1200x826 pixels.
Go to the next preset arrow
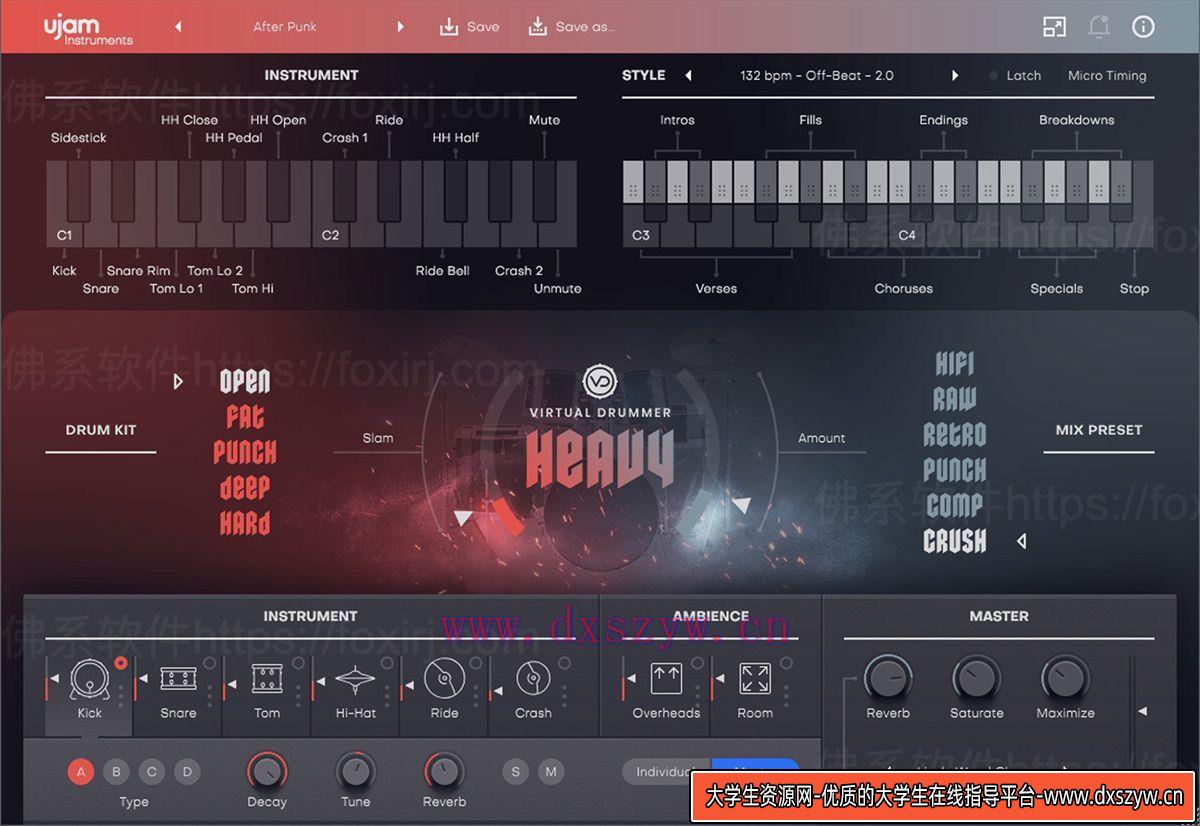tap(401, 27)
